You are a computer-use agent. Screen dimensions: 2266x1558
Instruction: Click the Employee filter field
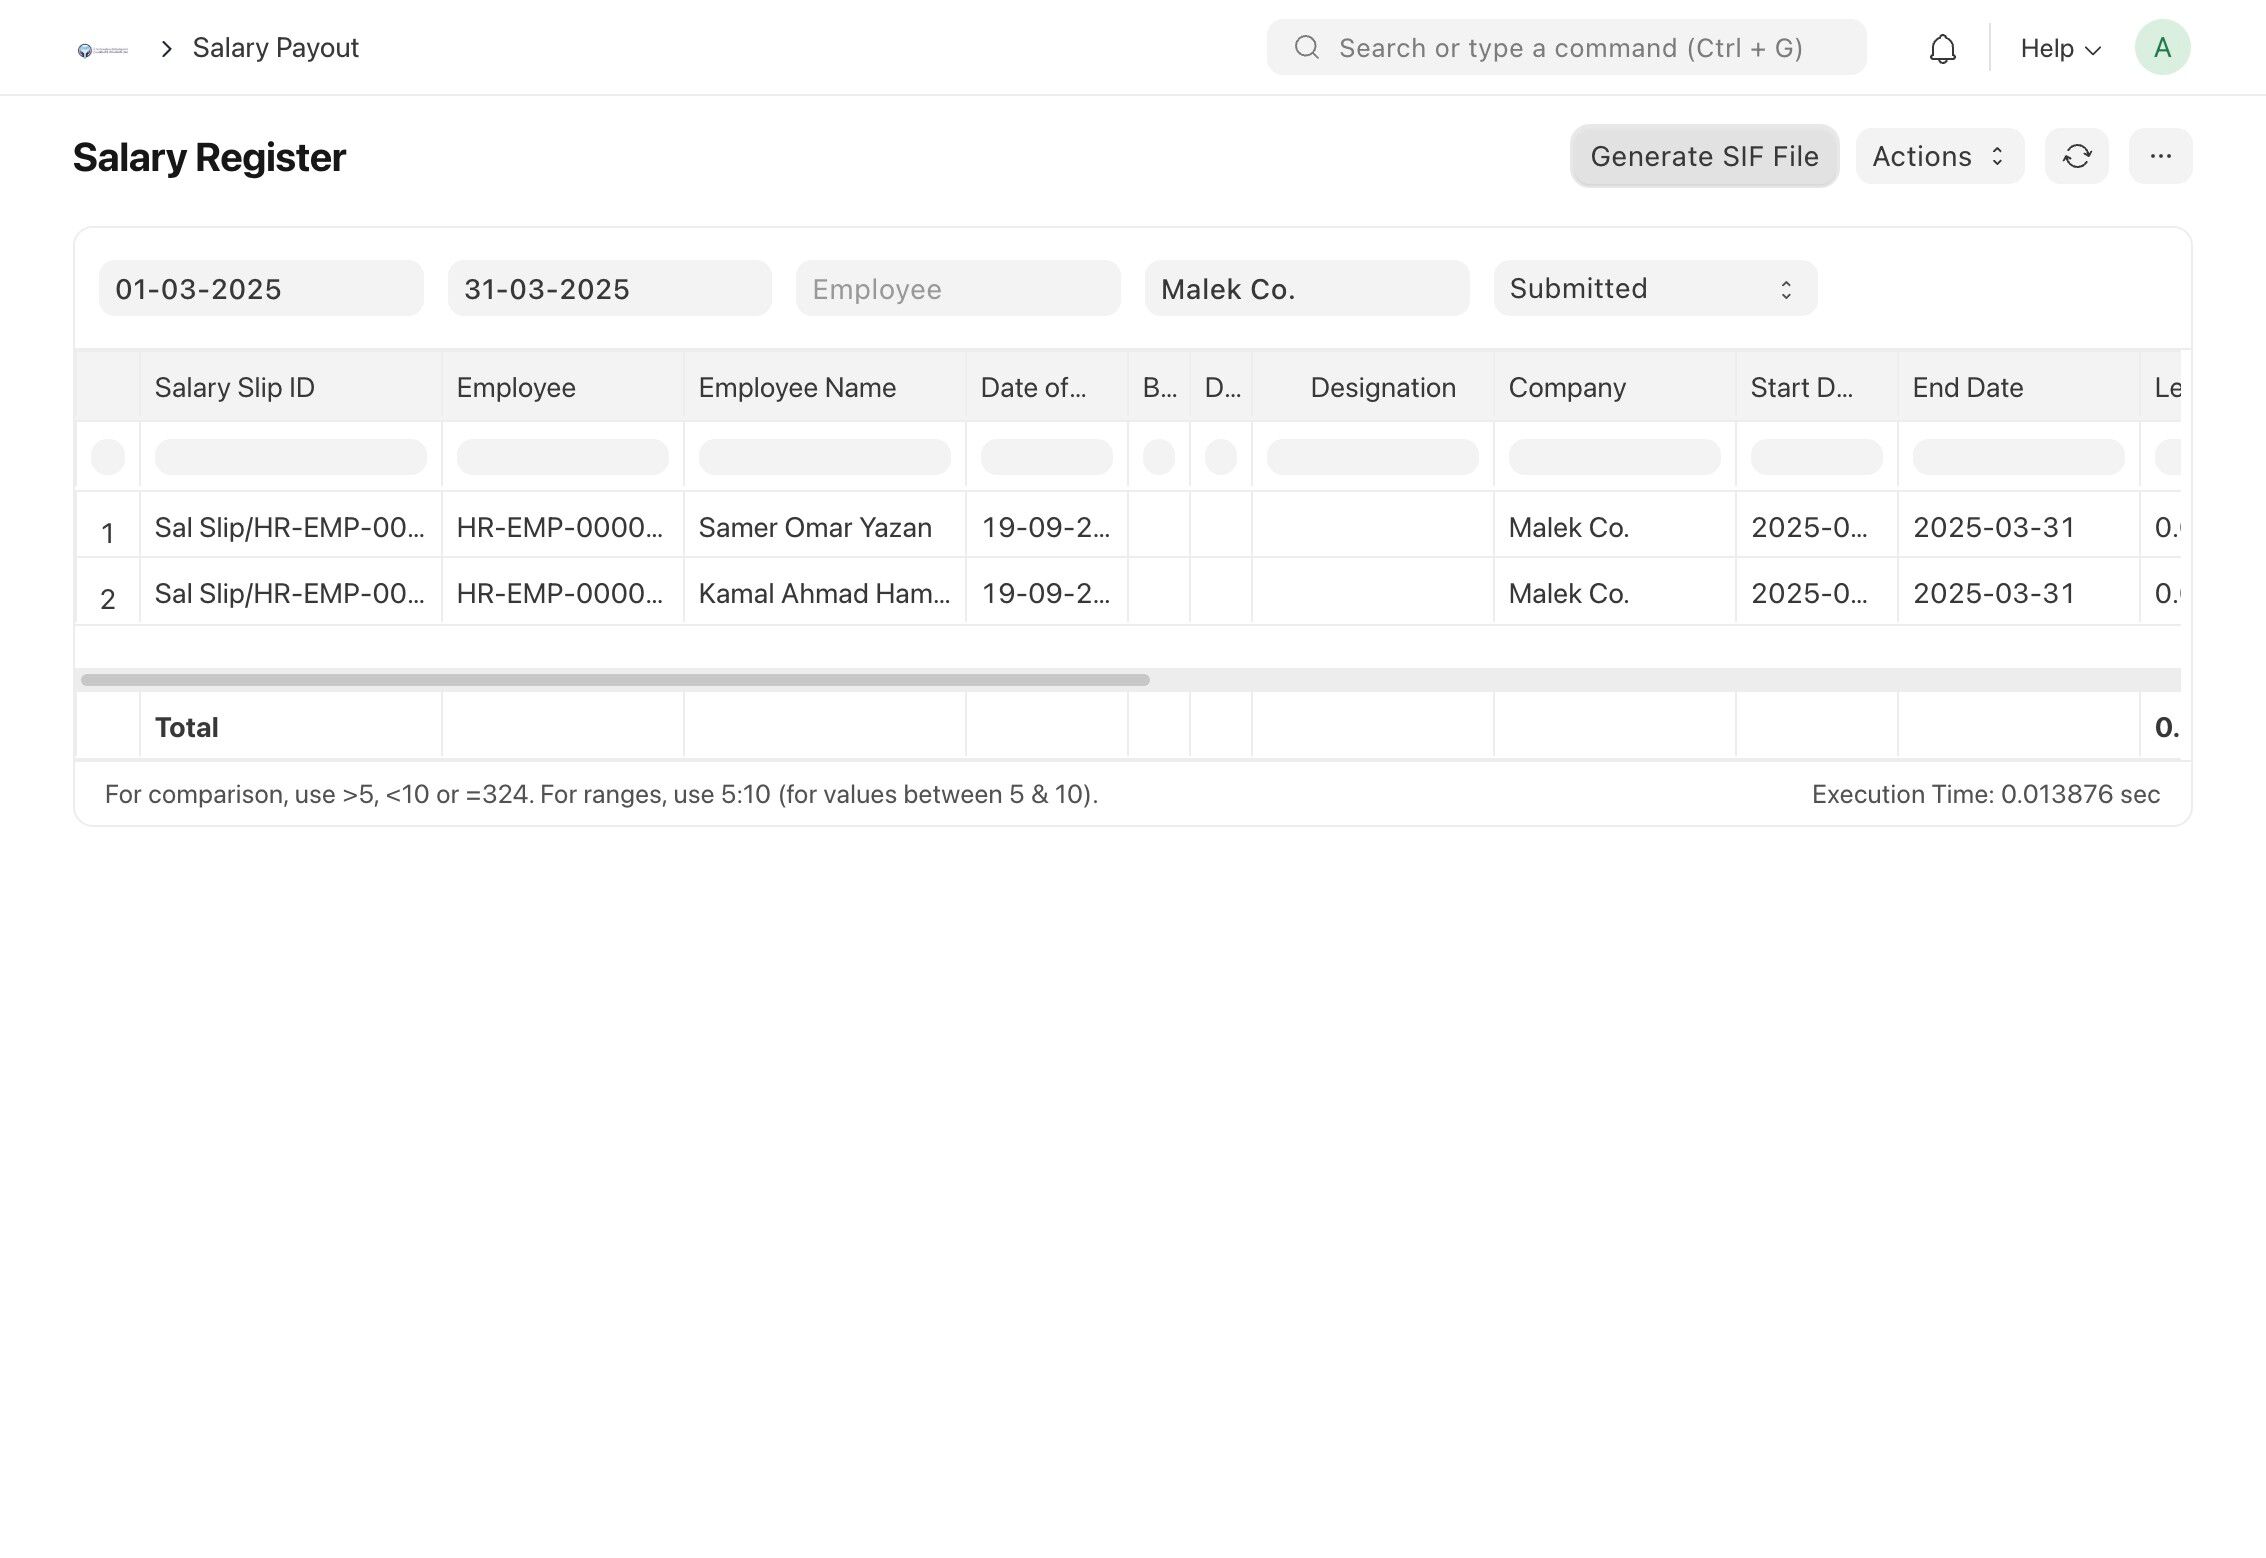click(957, 289)
